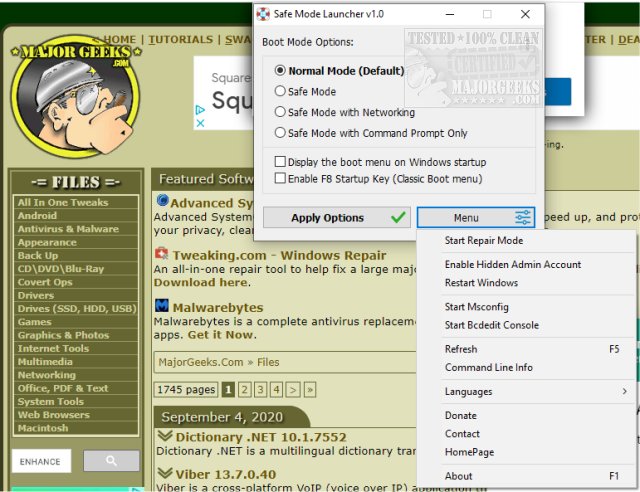Click the ENHANCE search input field
The height and width of the screenshot is (492, 640).
pyautogui.click(x=41, y=461)
